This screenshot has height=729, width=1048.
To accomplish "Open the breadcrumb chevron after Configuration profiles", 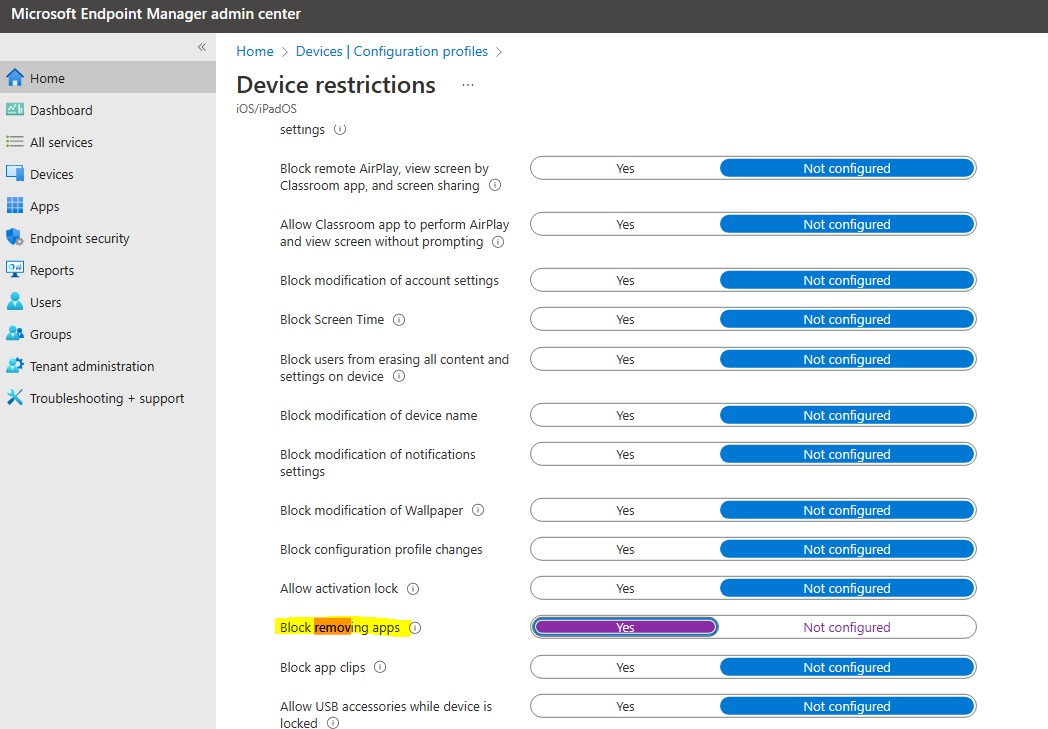I will 499,51.
